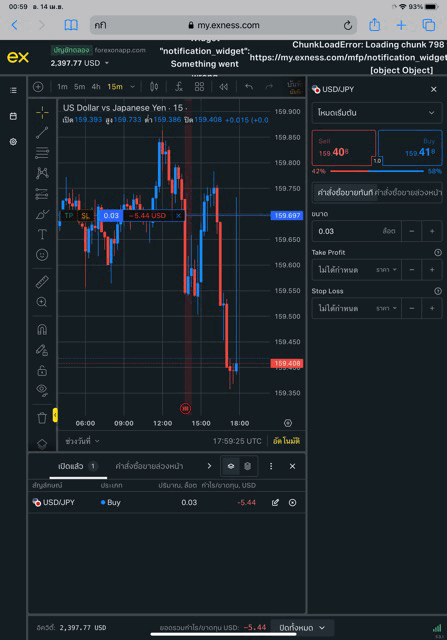Open the order mode dropdown in USD/JPY panel
This screenshot has height=640, width=447.
click(376, 113)
